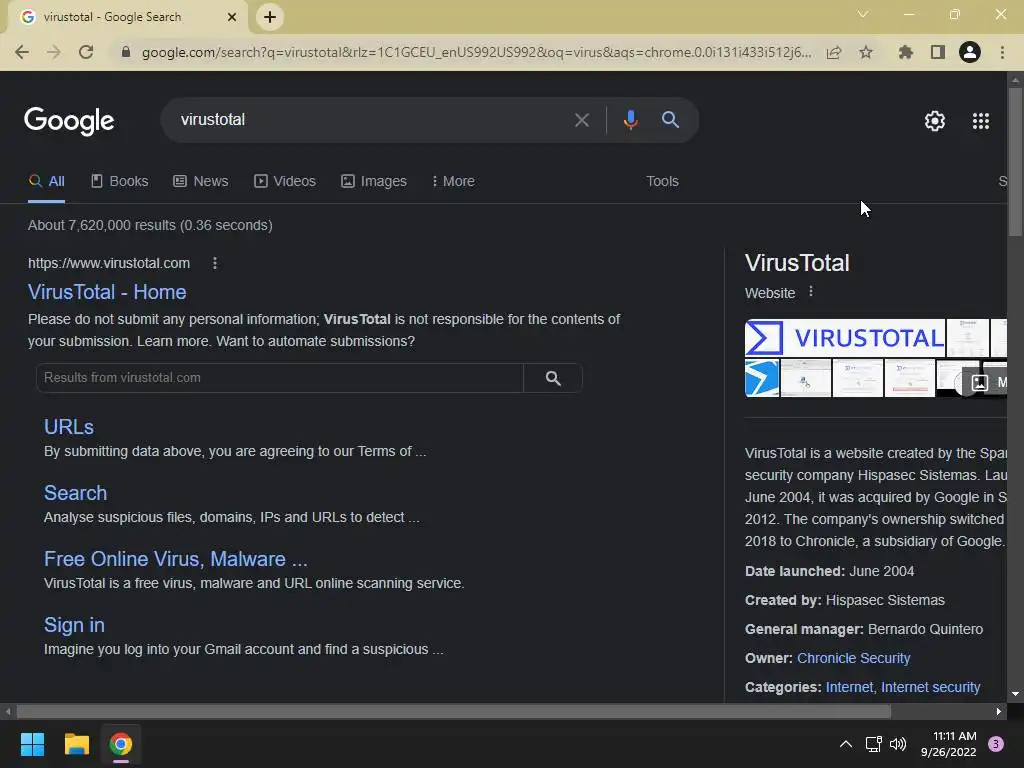Click the https://www.virustotal.com URL text

[x=109, y=263]
